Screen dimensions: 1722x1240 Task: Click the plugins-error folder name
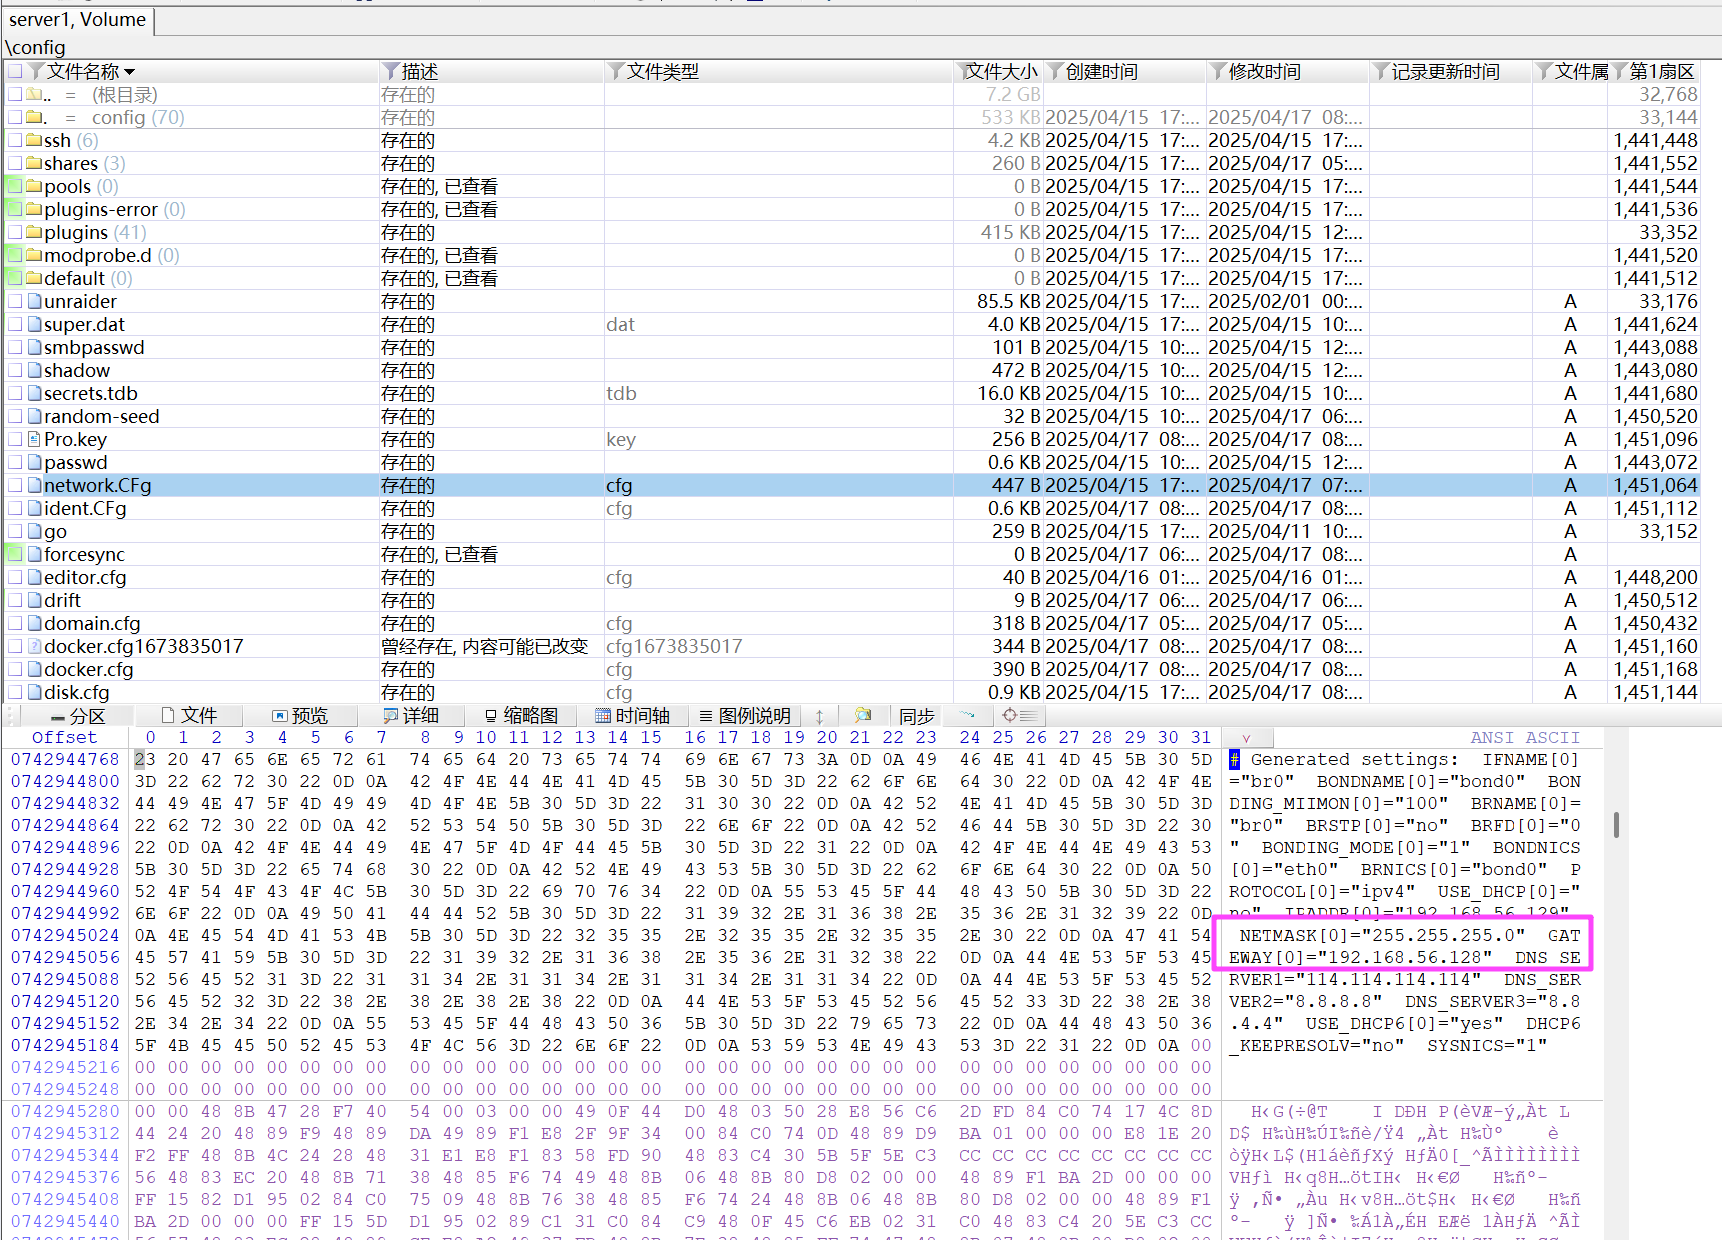[101, 209]
